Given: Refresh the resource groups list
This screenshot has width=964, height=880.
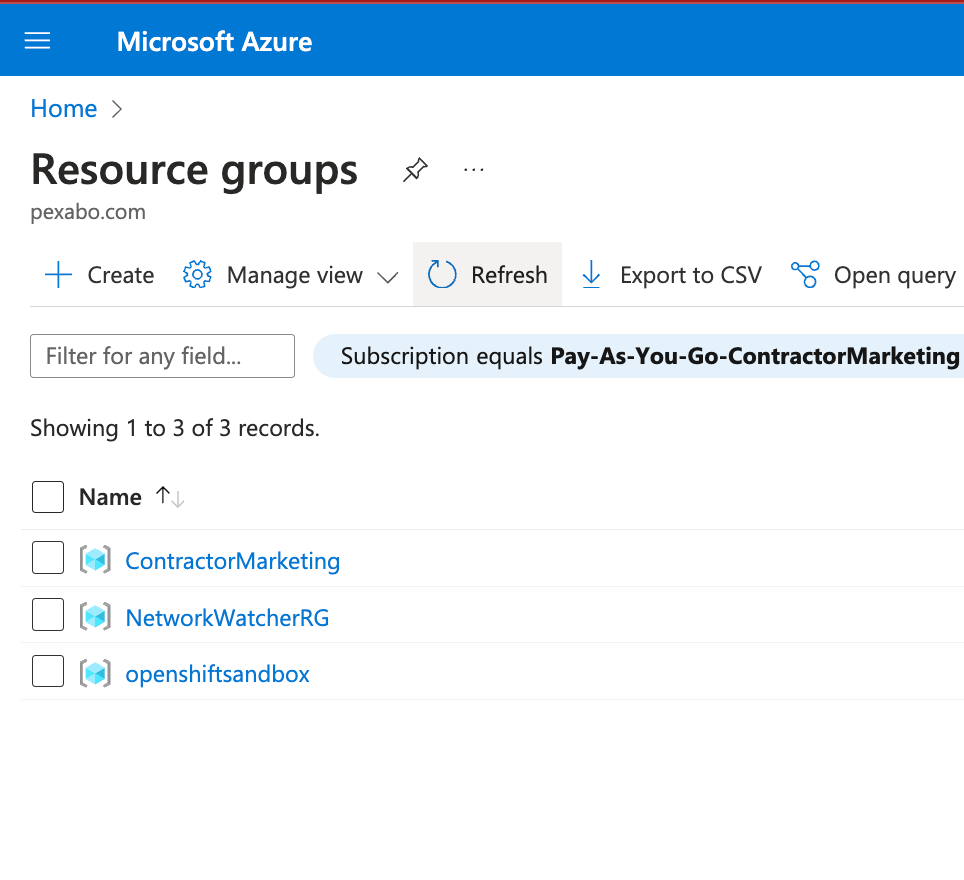Looking at the screenshot, I should pos(488,274).
